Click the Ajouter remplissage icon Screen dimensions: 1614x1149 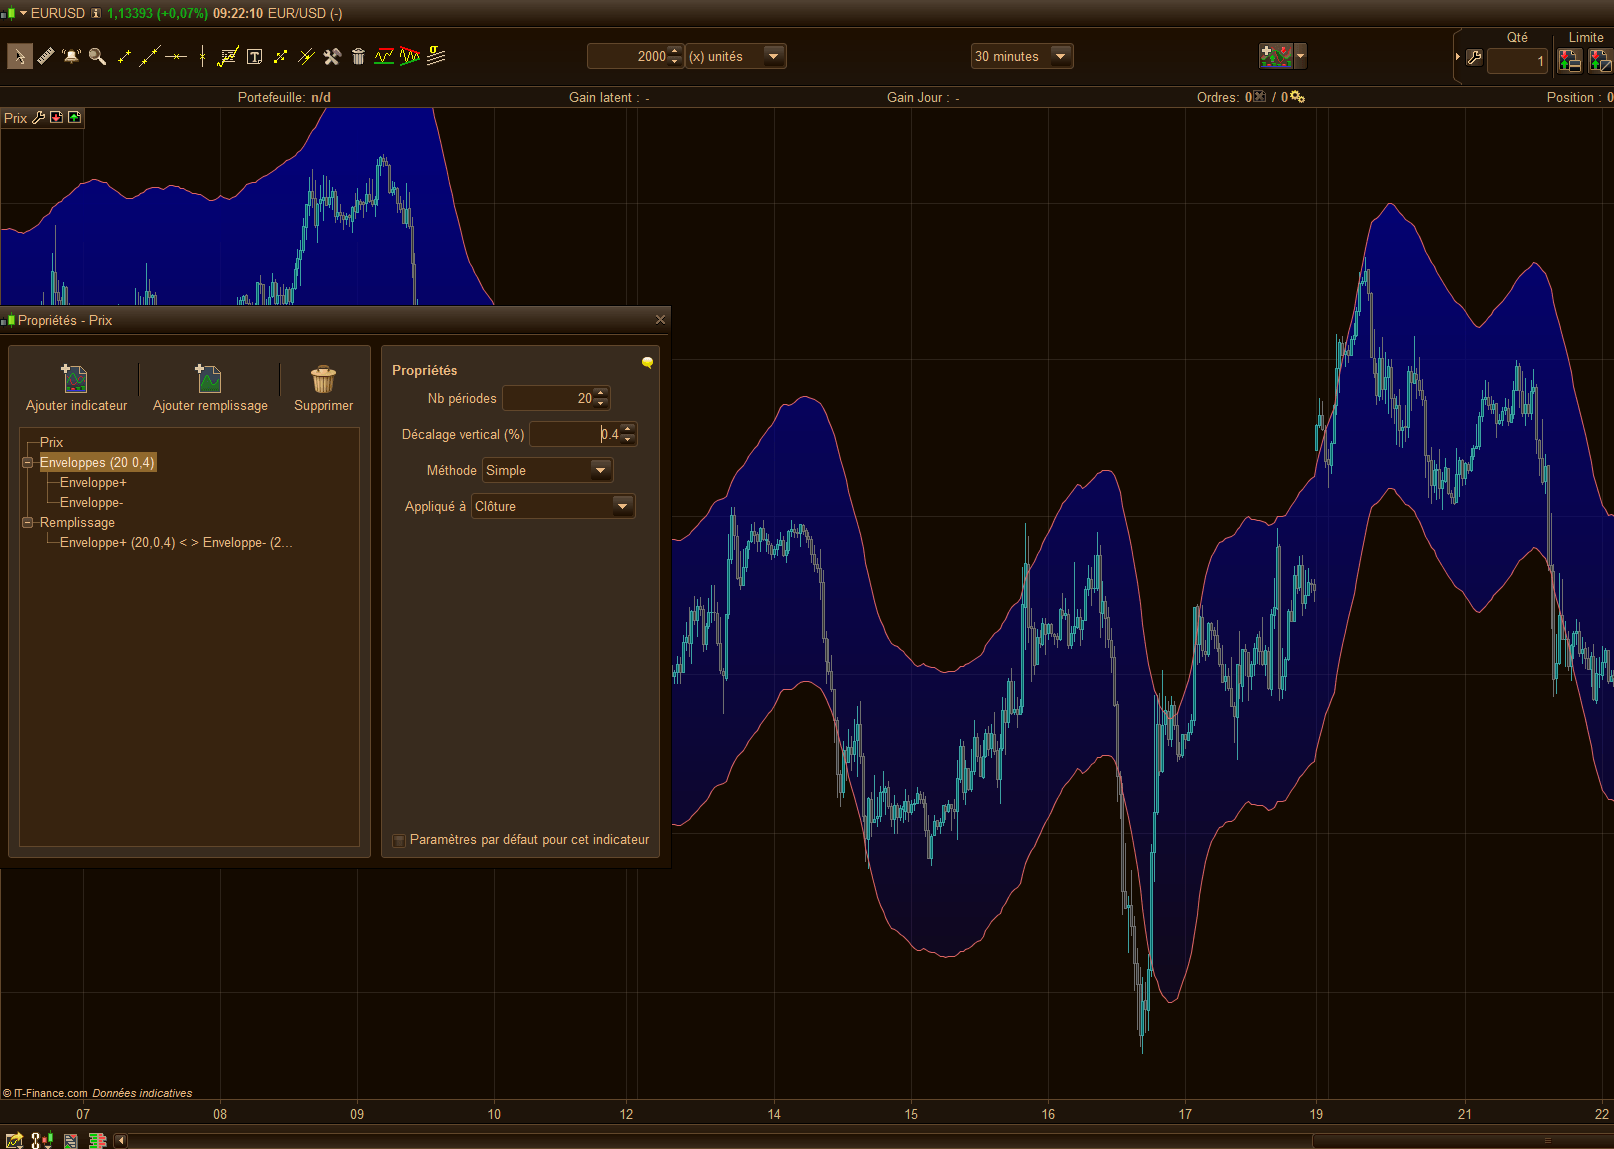[208, 379]
